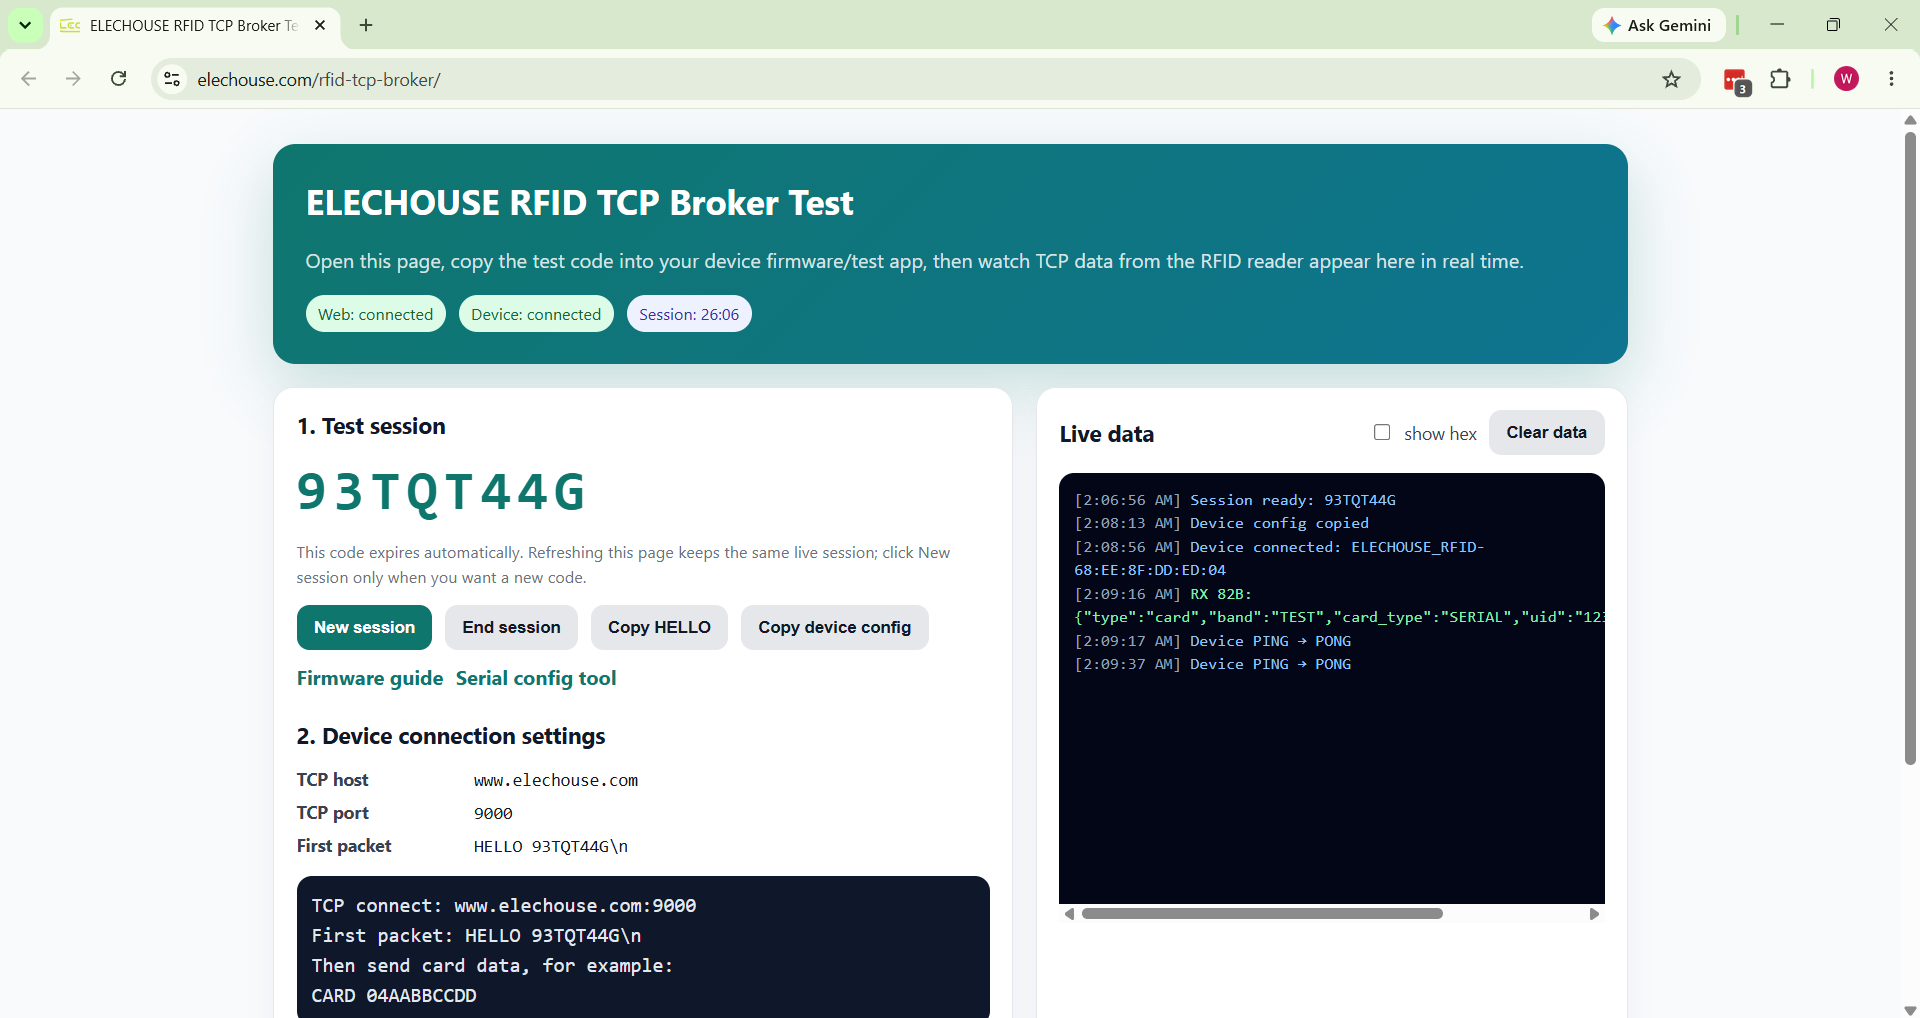Viewport: 1920px width, 1018px height.
Task: Open a new browser tab
Action: pyautogui.click(x=366, y=25)
